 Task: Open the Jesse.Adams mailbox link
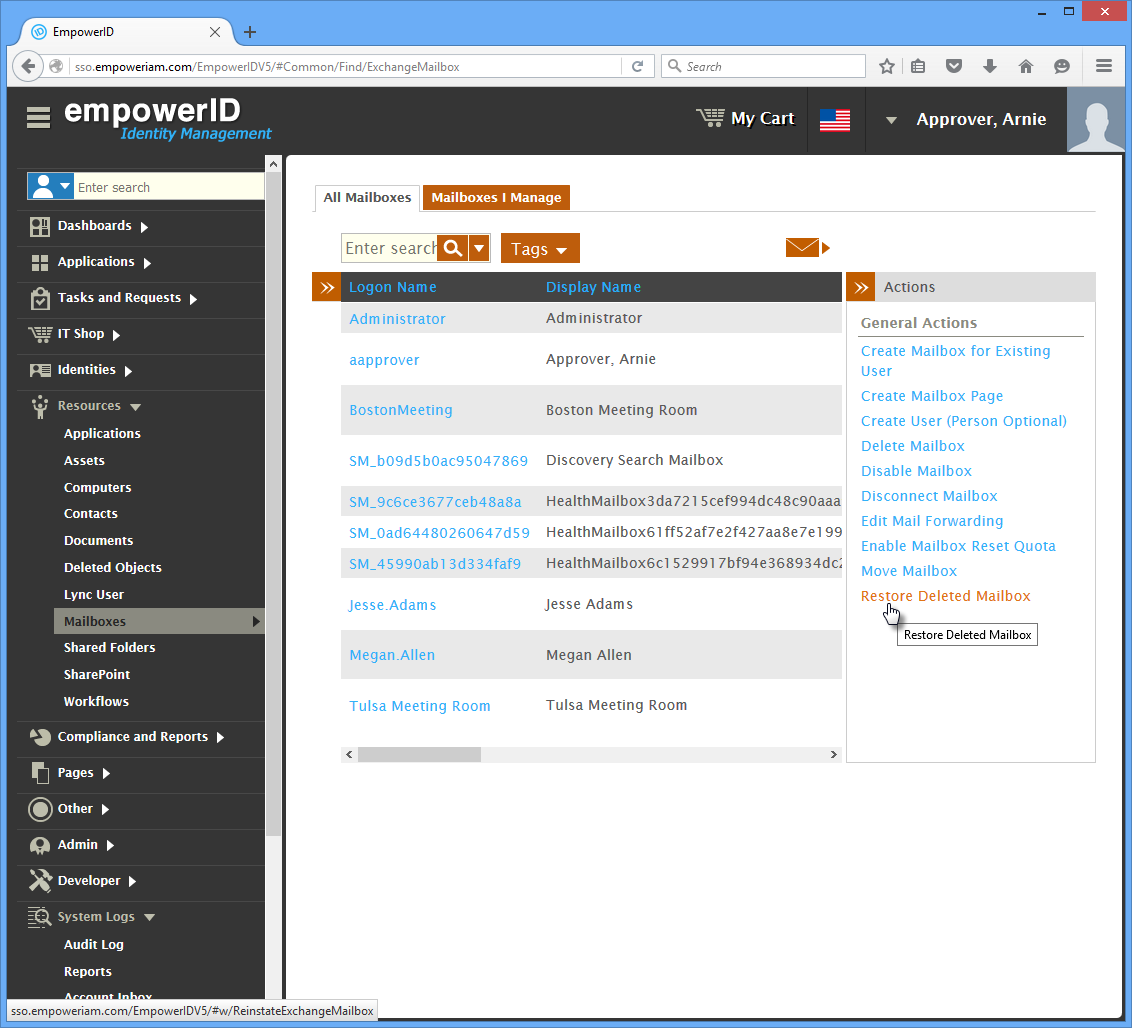click(x=392, y=605)
